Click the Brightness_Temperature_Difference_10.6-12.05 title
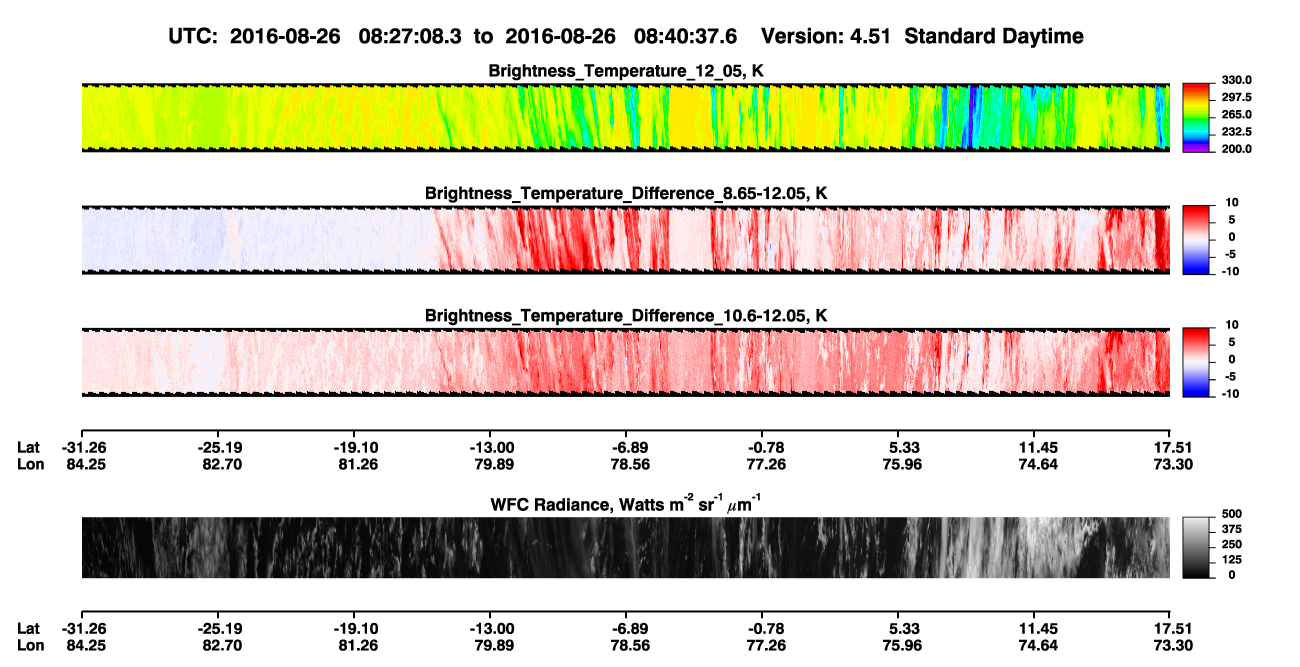Image resolution: width=1300 pixels, height=667 pixels. click(x=626, y=316)
